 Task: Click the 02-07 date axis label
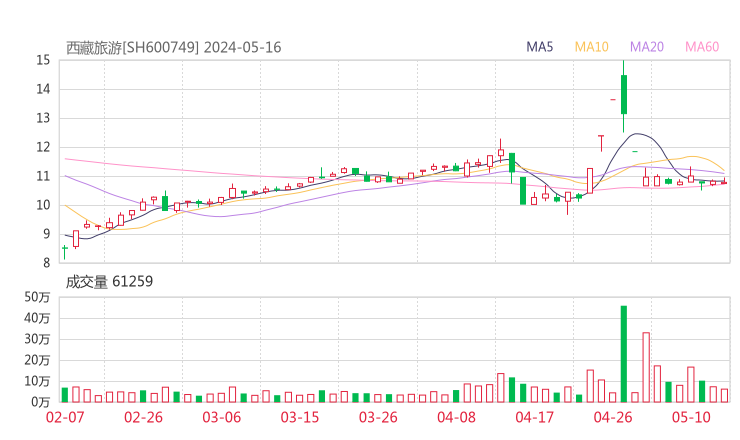pyautogui.click(x=65, y=417)
